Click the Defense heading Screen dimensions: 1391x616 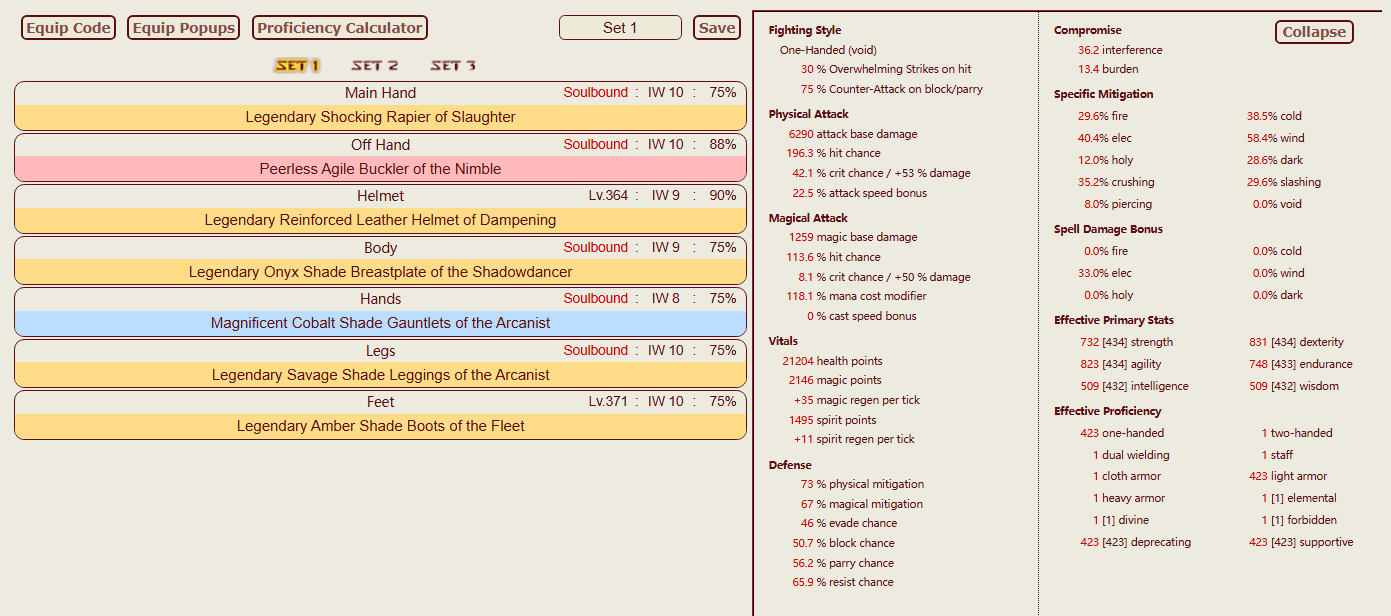pyautogui.click(x=790, y=465)
